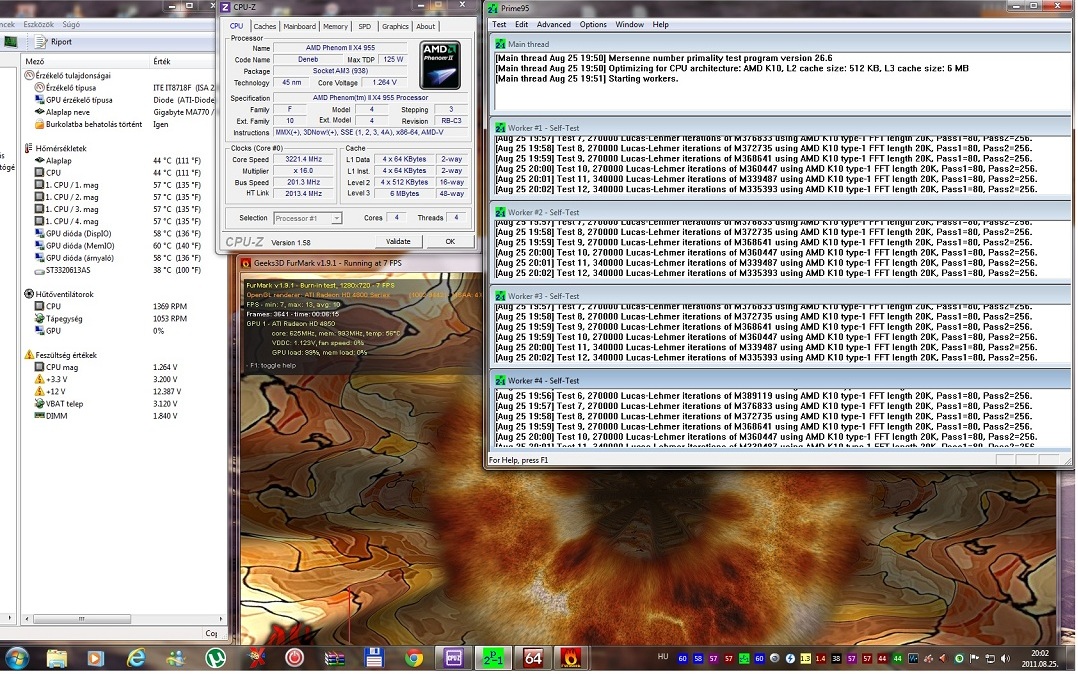Open the Súgó menu in the sensor window
Screen dimensions: 1078x674
click(x=71, y=24)
